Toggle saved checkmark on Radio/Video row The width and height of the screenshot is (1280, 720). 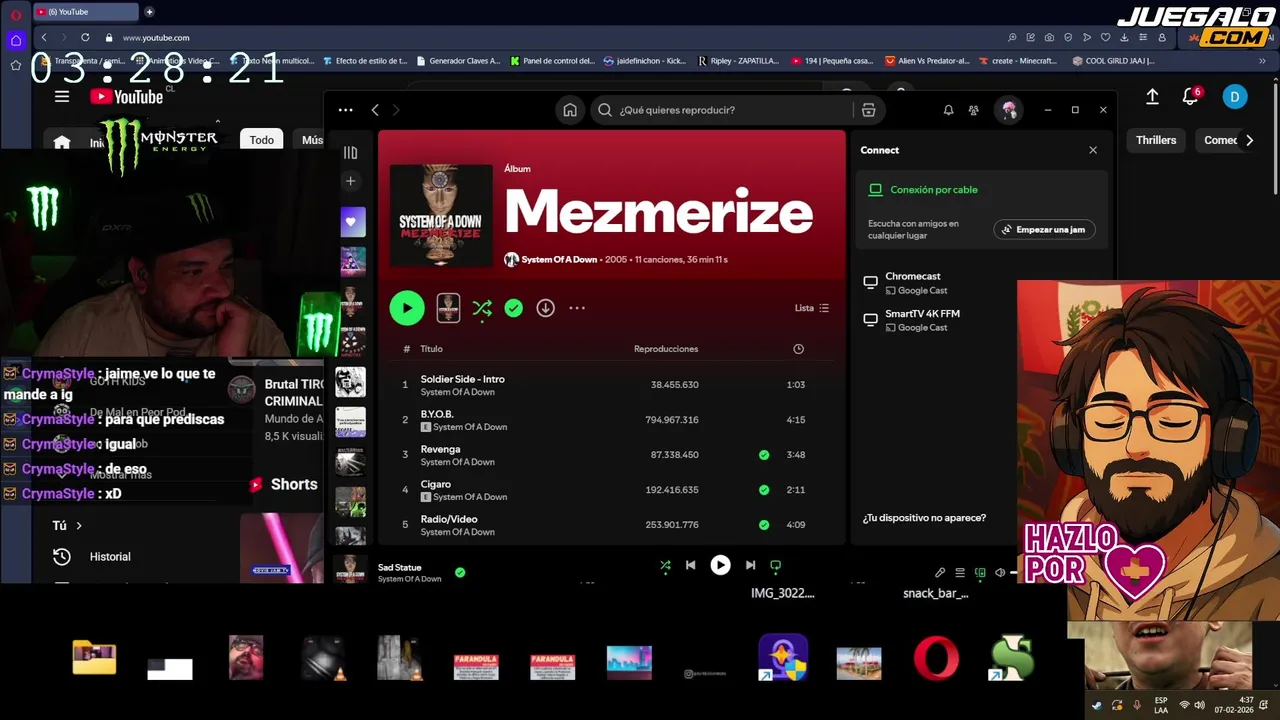764,525
